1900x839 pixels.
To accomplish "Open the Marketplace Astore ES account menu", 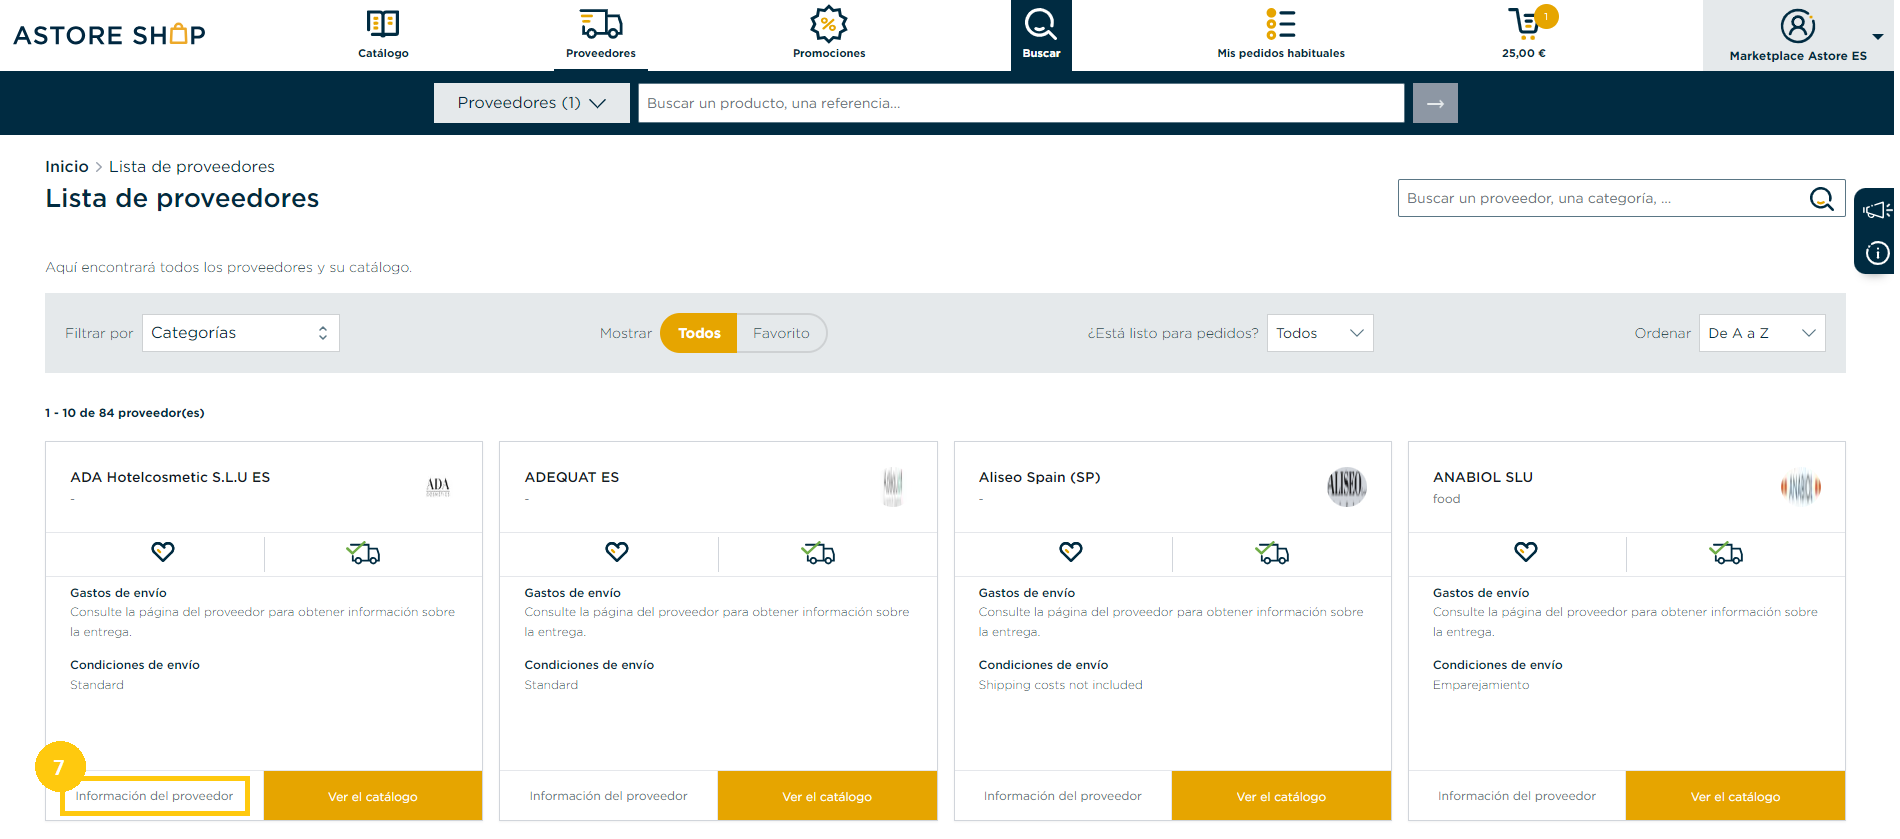I will 1798,36.
